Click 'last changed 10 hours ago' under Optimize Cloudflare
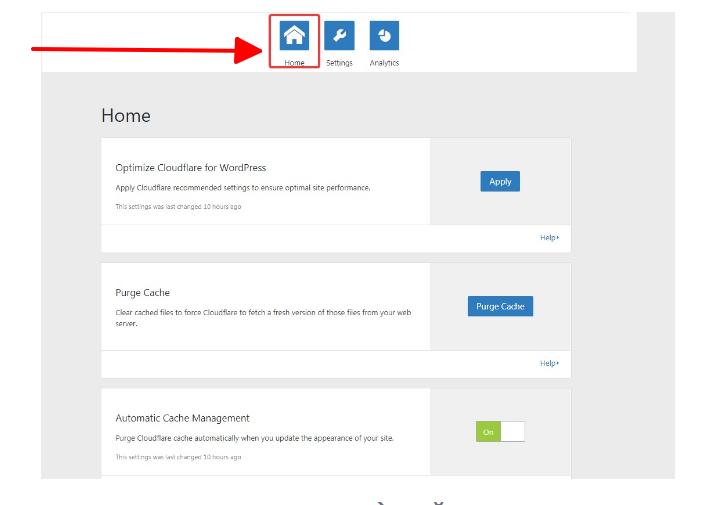This screenshot has height=505, width=714. 178,207
